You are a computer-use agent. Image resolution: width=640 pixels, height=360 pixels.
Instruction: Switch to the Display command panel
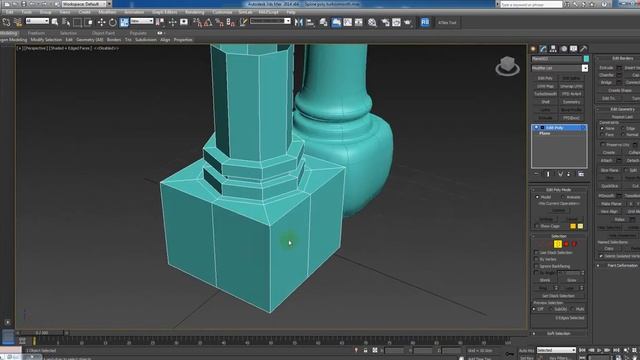(573, 49)
